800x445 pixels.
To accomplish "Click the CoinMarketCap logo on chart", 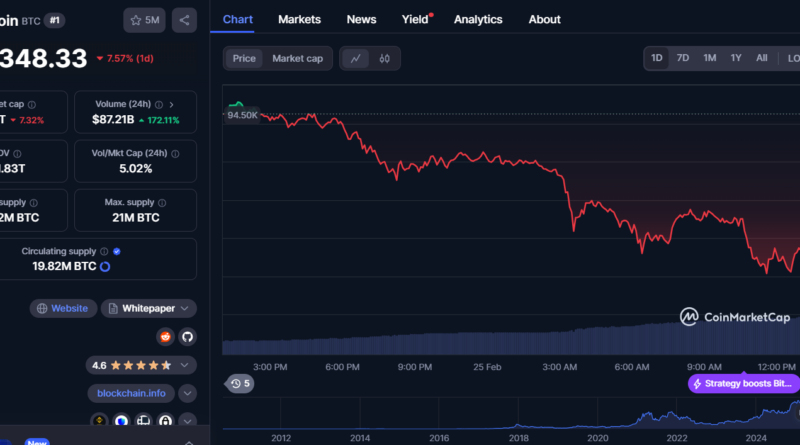I will pyautogui.click(x=735, y=317).
